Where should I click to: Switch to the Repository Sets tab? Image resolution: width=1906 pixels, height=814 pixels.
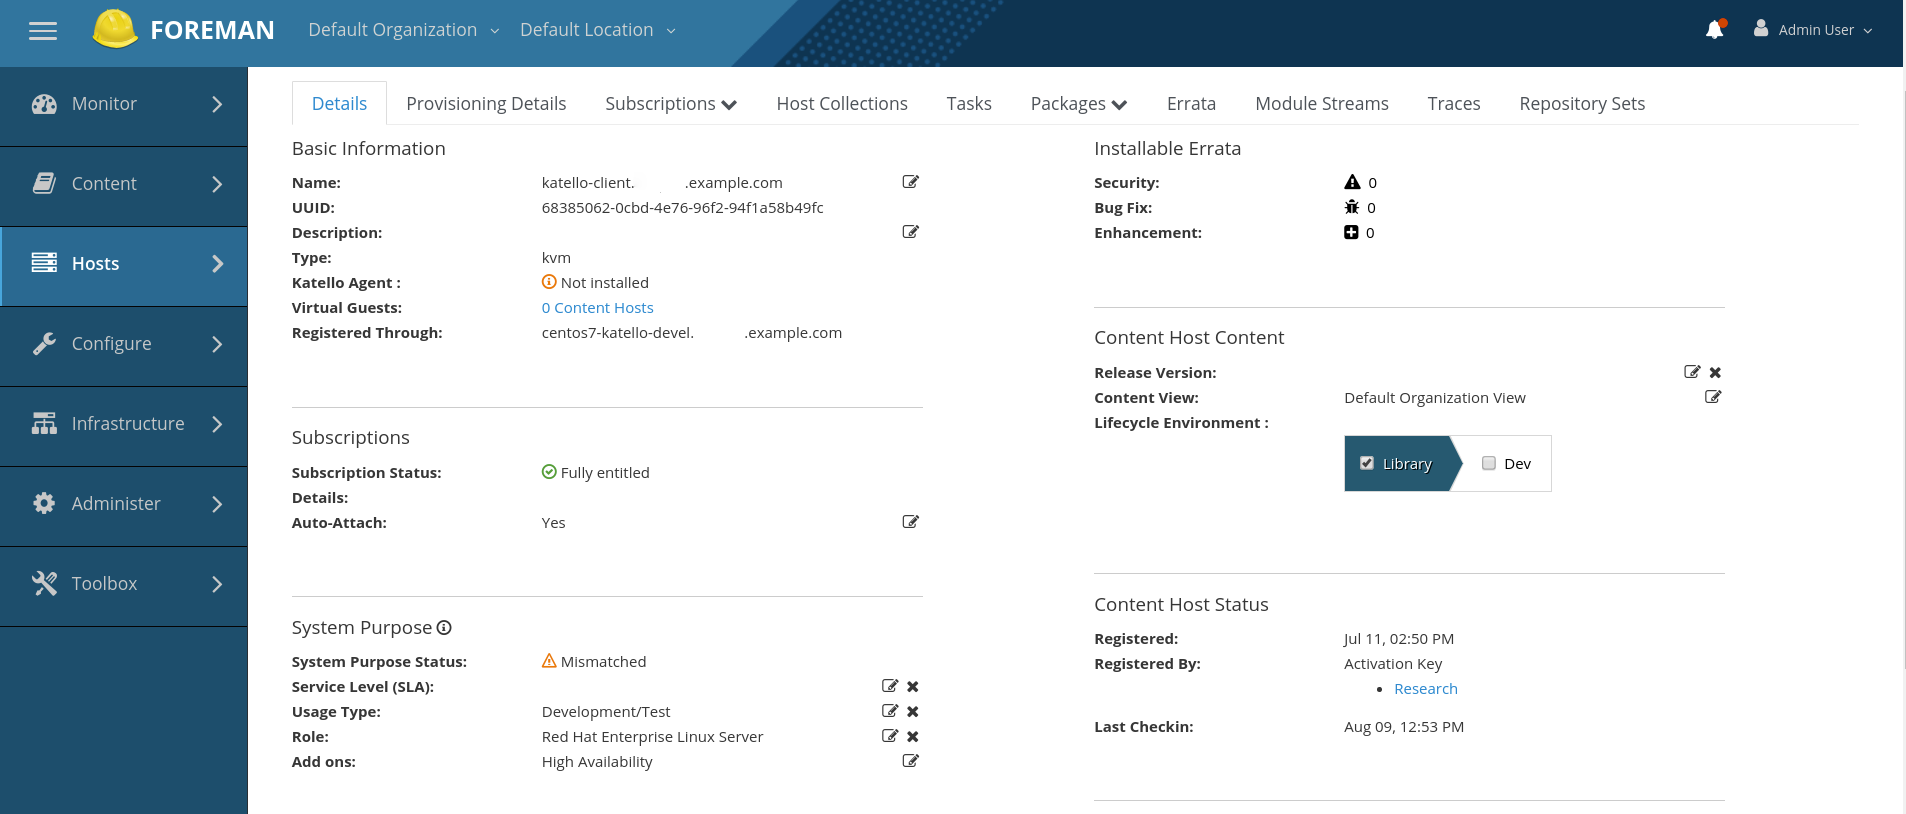coord(1582,104)
